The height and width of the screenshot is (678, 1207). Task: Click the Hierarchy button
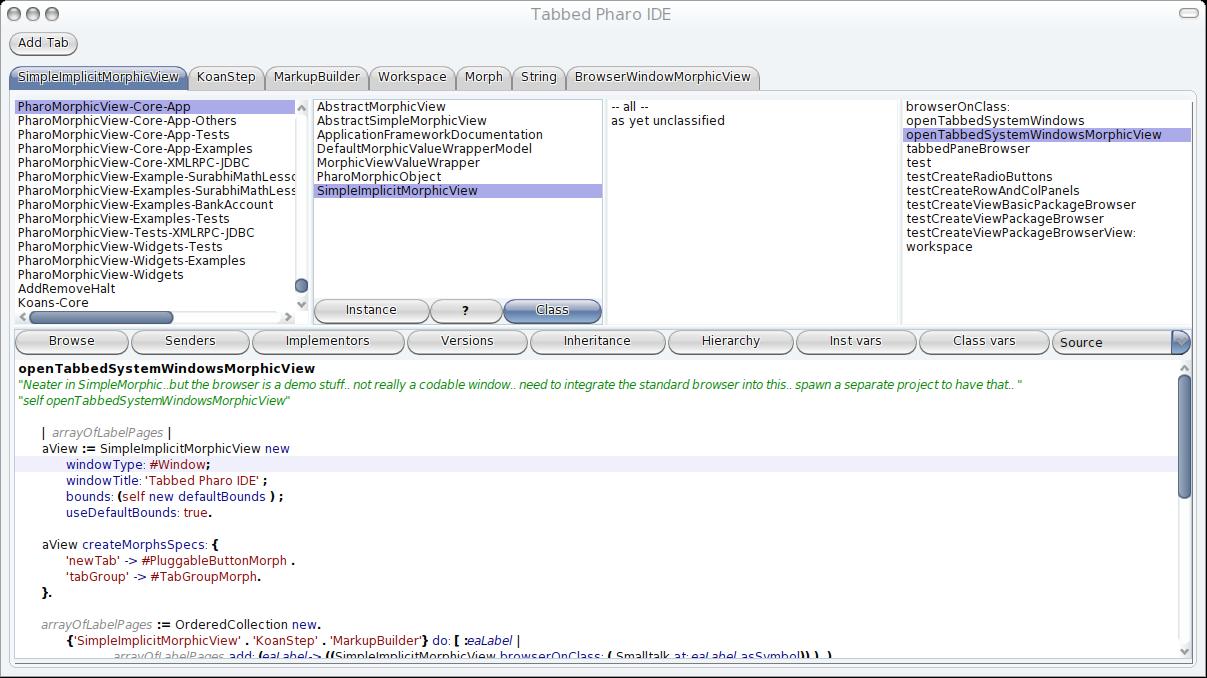pyautogui.click(x=730, y=341)
